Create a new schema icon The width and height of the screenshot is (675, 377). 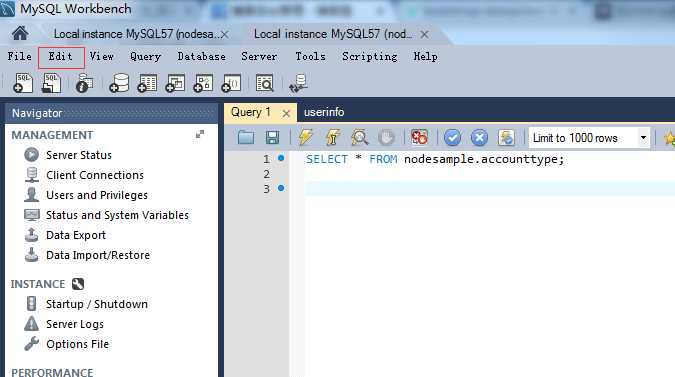(119, 83)
